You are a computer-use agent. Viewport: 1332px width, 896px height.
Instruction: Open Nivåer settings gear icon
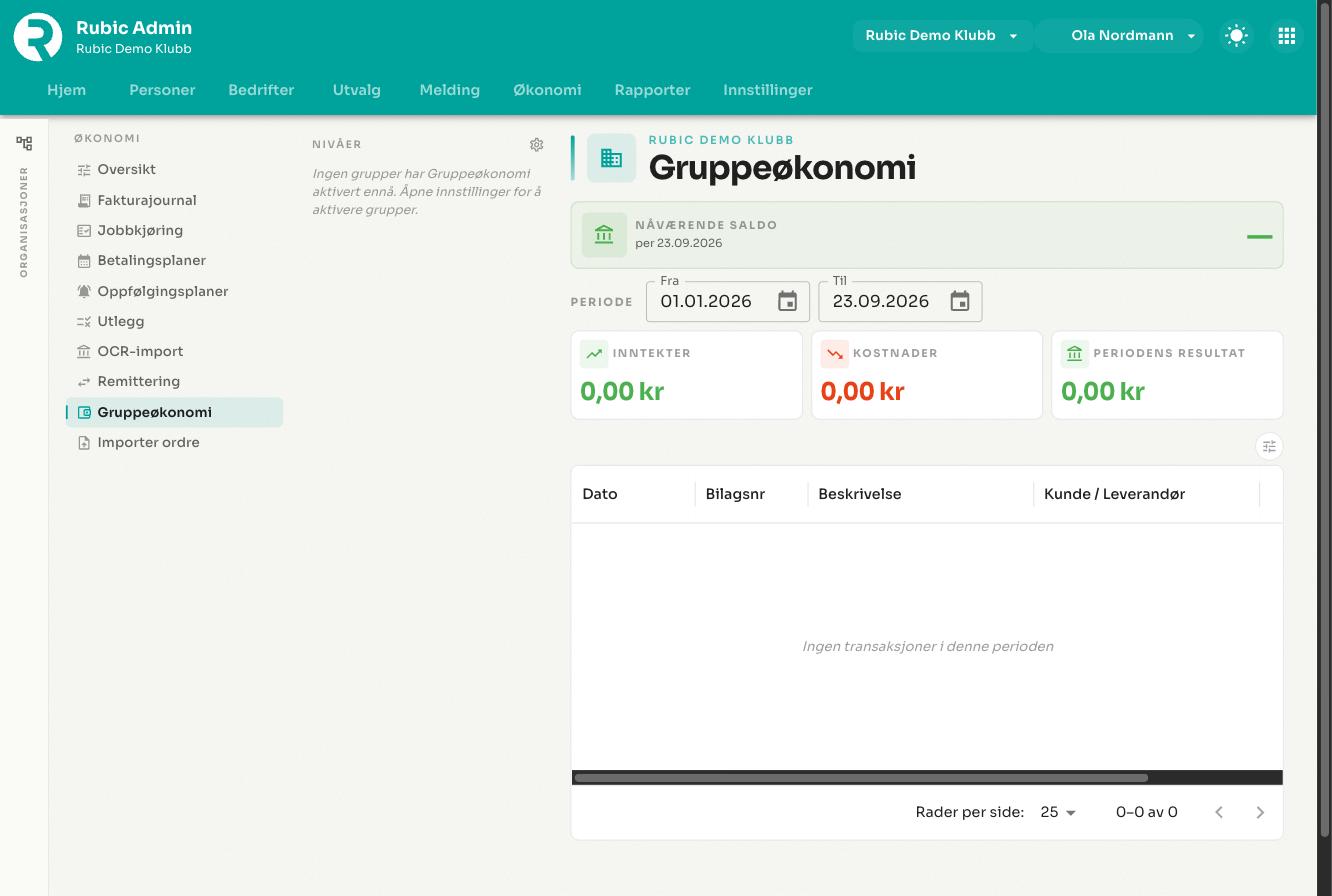(537, 145)
